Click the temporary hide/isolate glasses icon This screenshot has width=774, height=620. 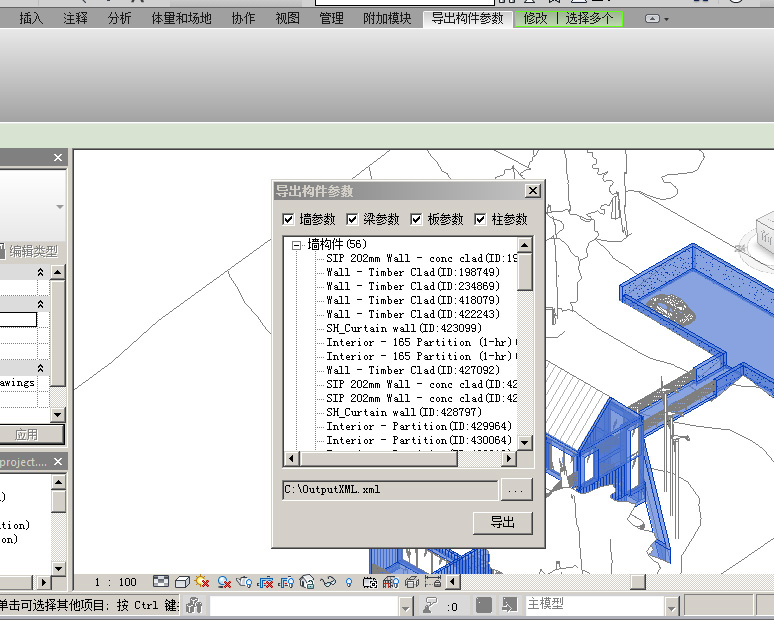click(328, 582)
